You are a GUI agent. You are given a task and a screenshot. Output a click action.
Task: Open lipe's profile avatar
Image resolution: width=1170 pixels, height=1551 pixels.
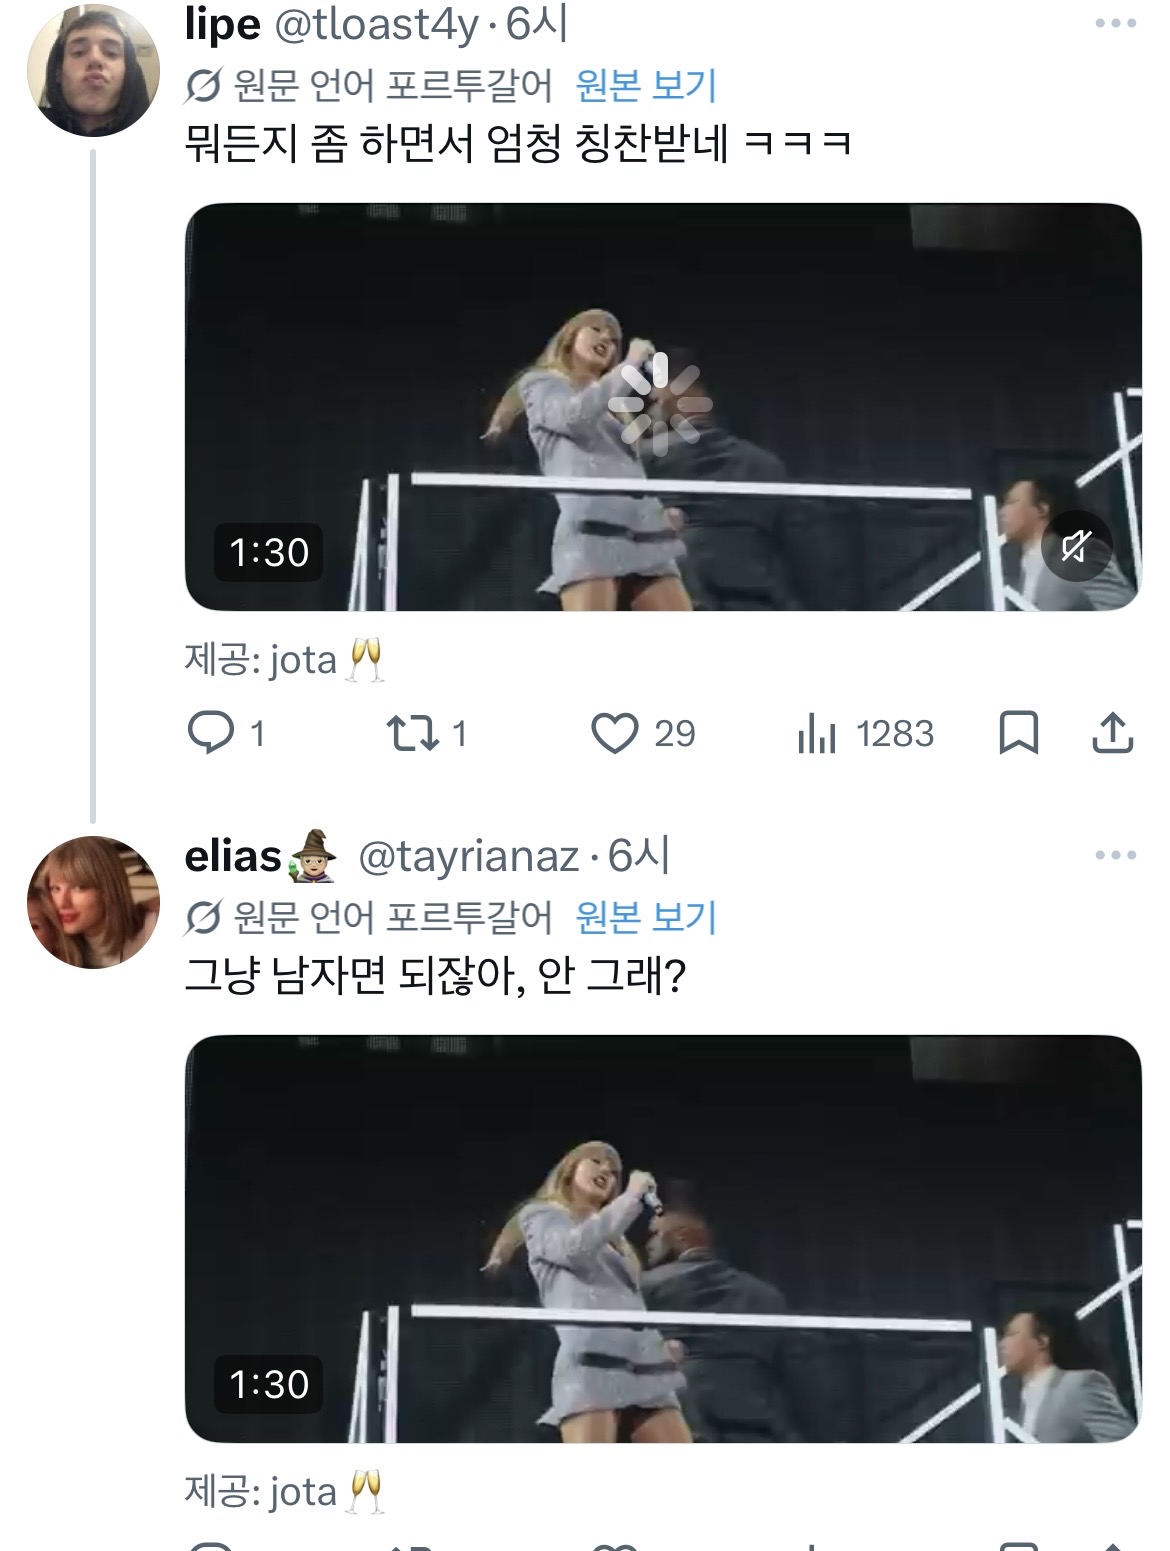tap(93, 70)
